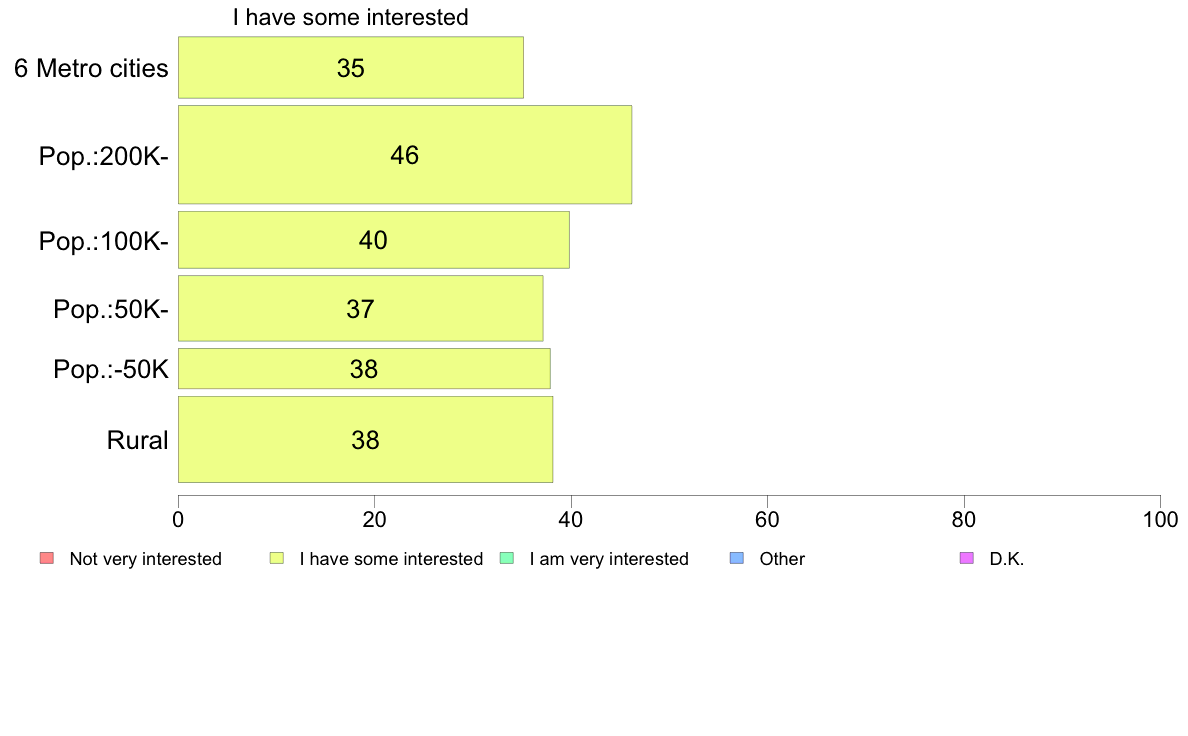Click the 60 tick on the x-axis
The image size is (1188, 736).
pos(768,519)
